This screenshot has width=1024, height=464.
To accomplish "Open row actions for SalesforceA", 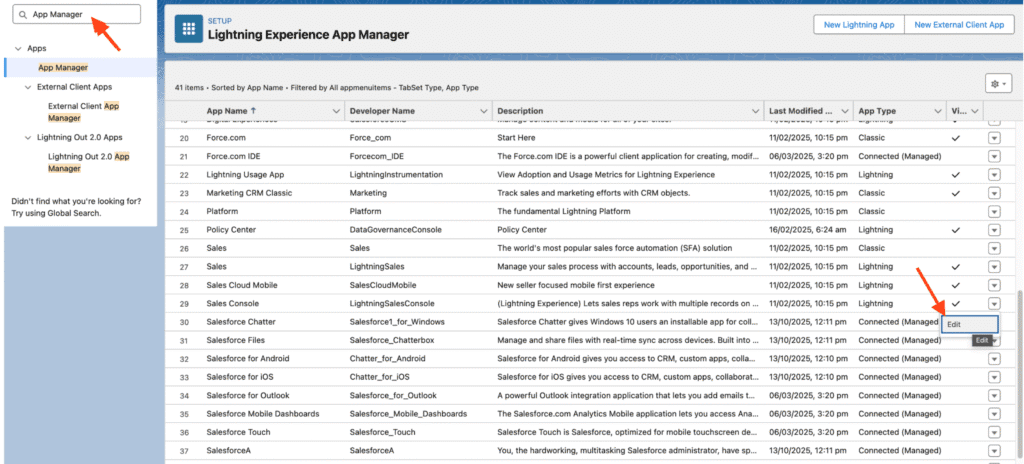I will (994, 450).
